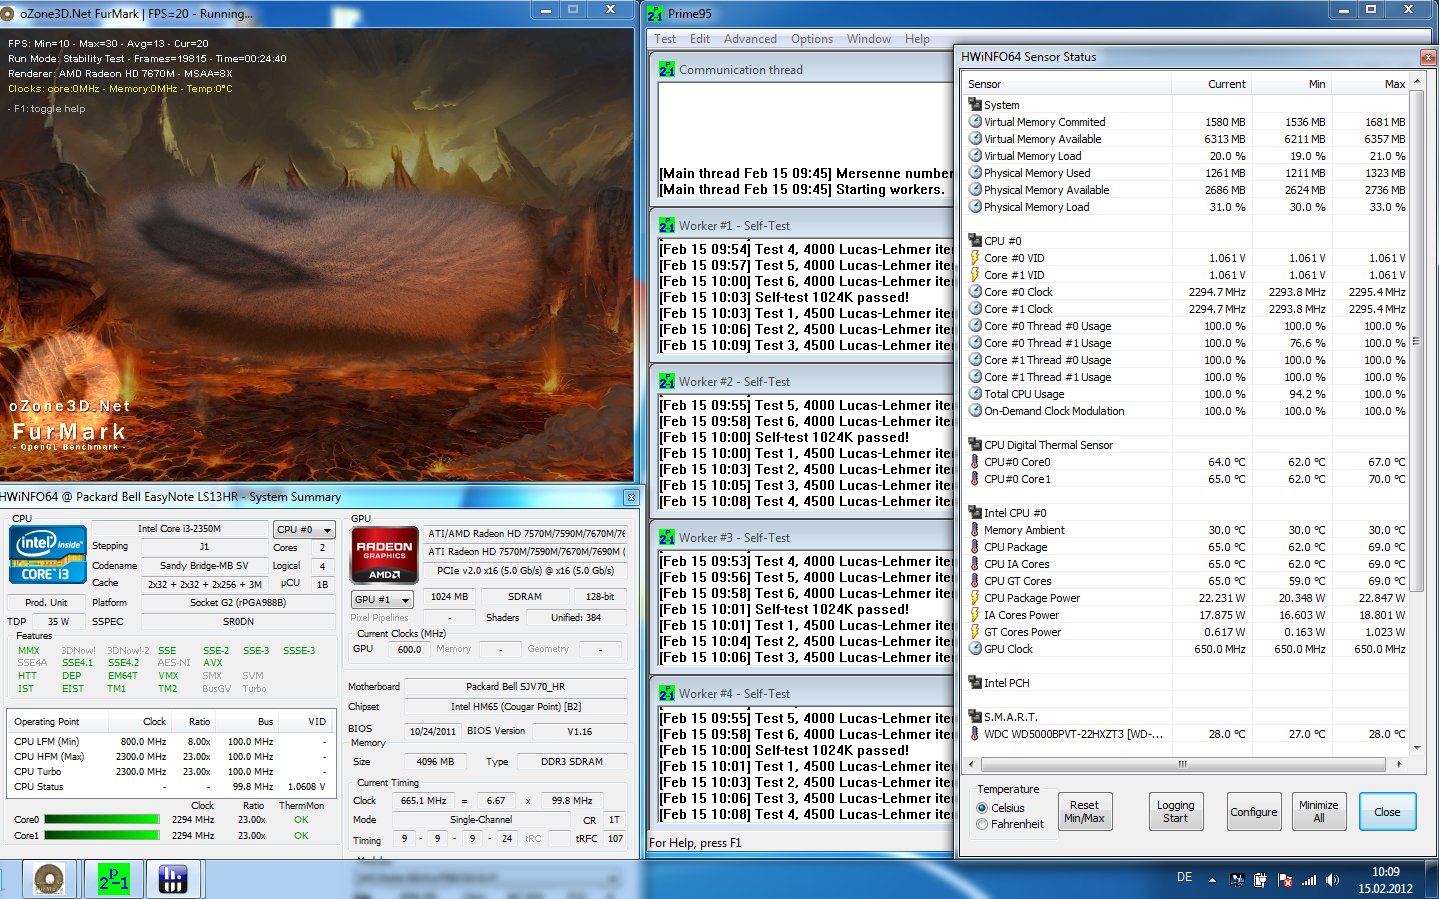Viewport: 1439px width, 899px height.
Task: Open the volume icon in the system tray
Action: tap(1332, 880)
